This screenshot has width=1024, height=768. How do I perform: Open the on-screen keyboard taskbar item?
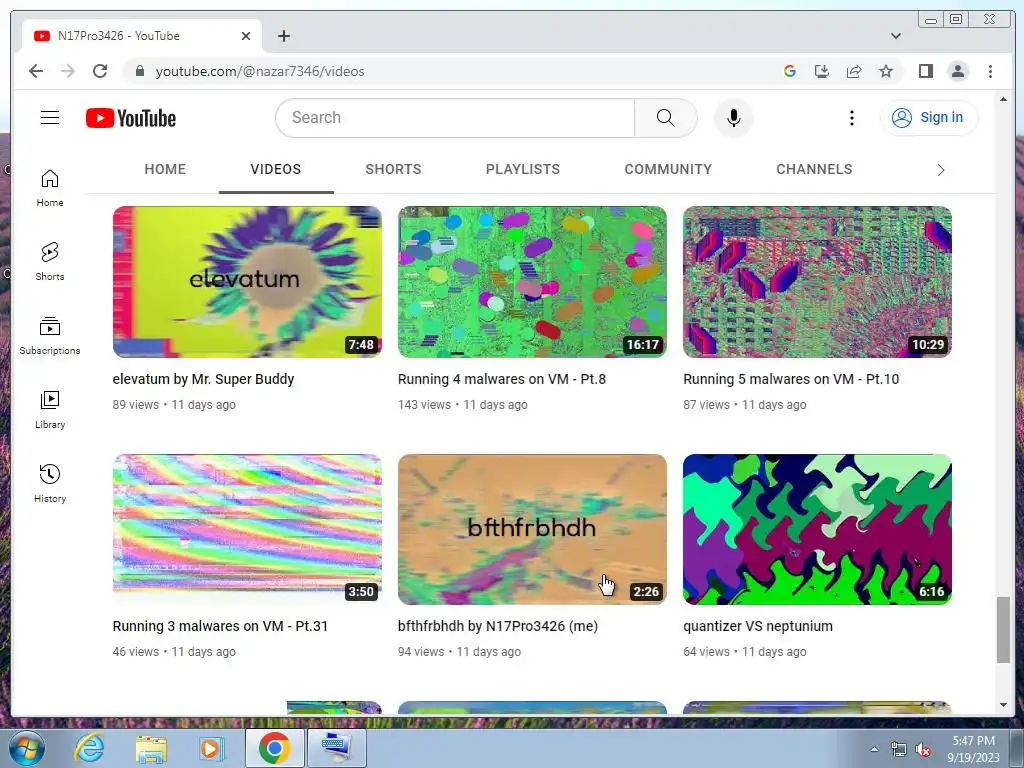coord(336,748)
